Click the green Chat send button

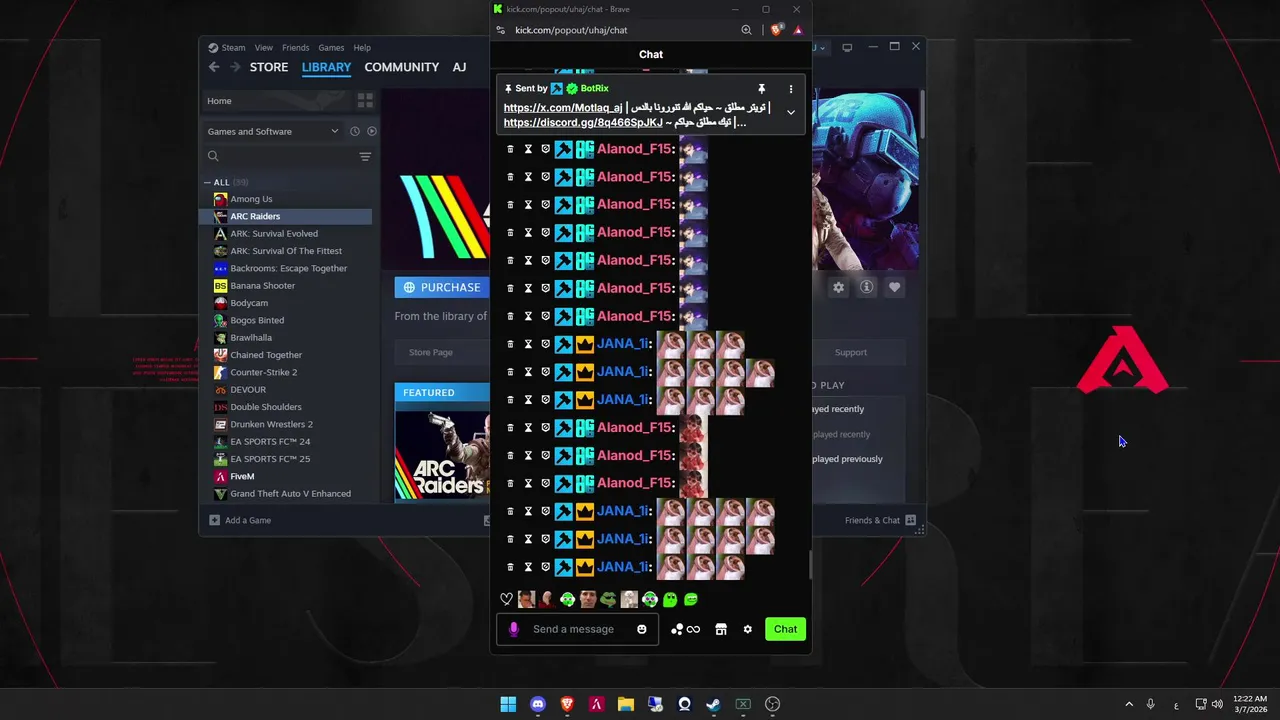pos(785,629)
